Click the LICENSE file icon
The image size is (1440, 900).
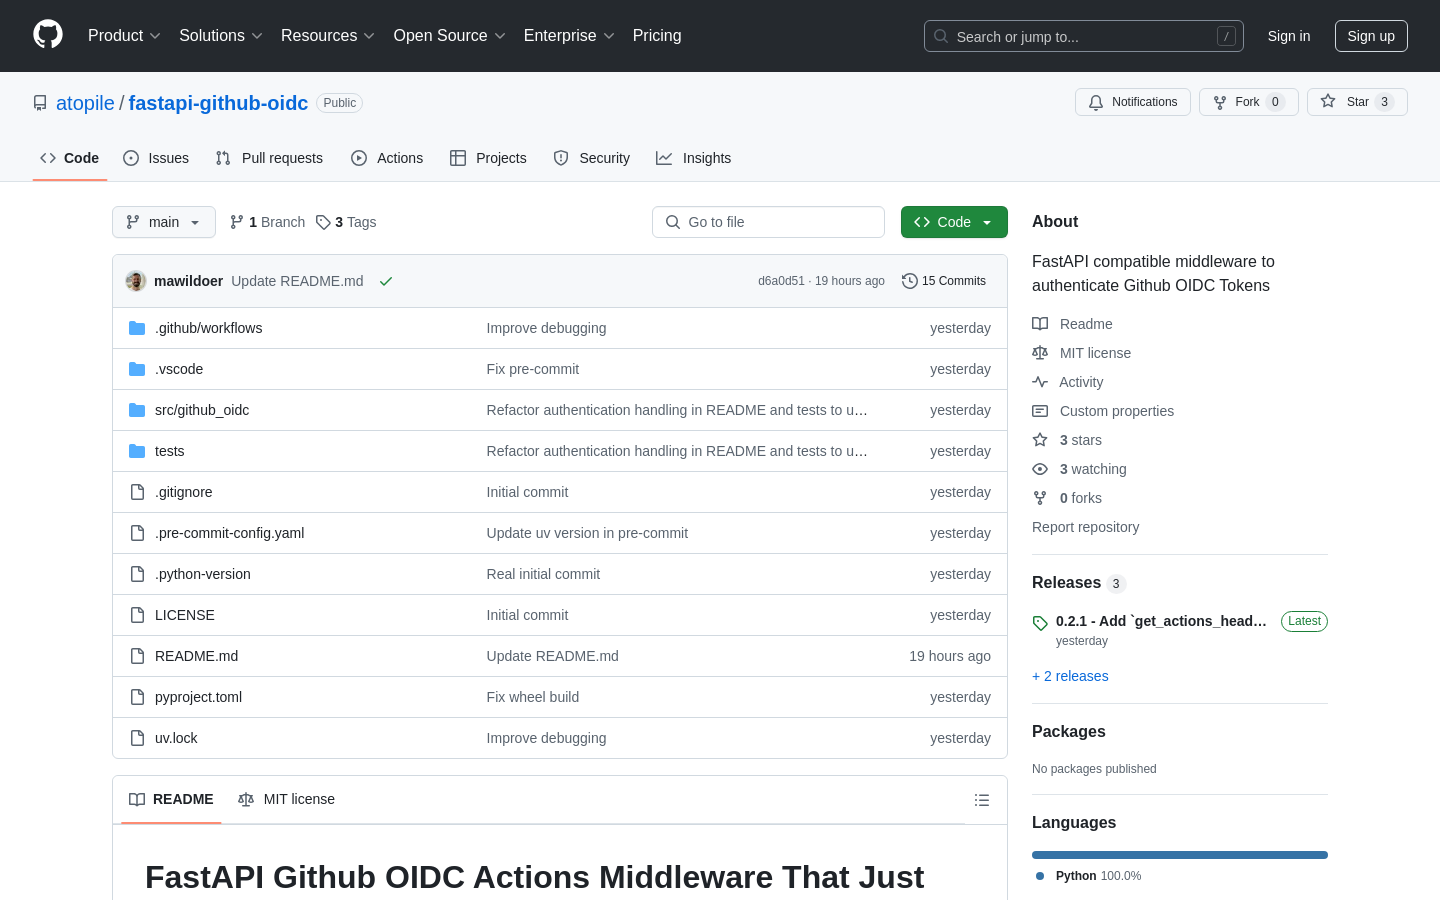pos(137,615)
